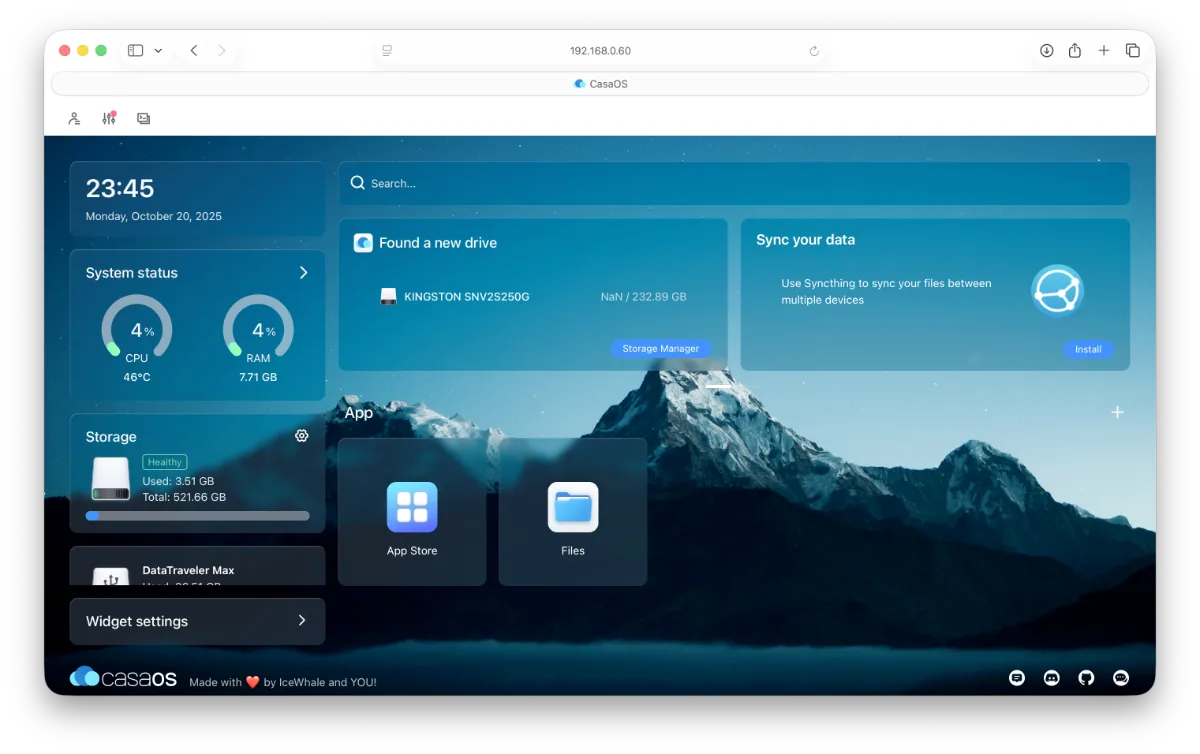The width and height of the screenshot is (1200, 754).
Task: Click the Syncthing logo icon
Action: coord(1057,291)
